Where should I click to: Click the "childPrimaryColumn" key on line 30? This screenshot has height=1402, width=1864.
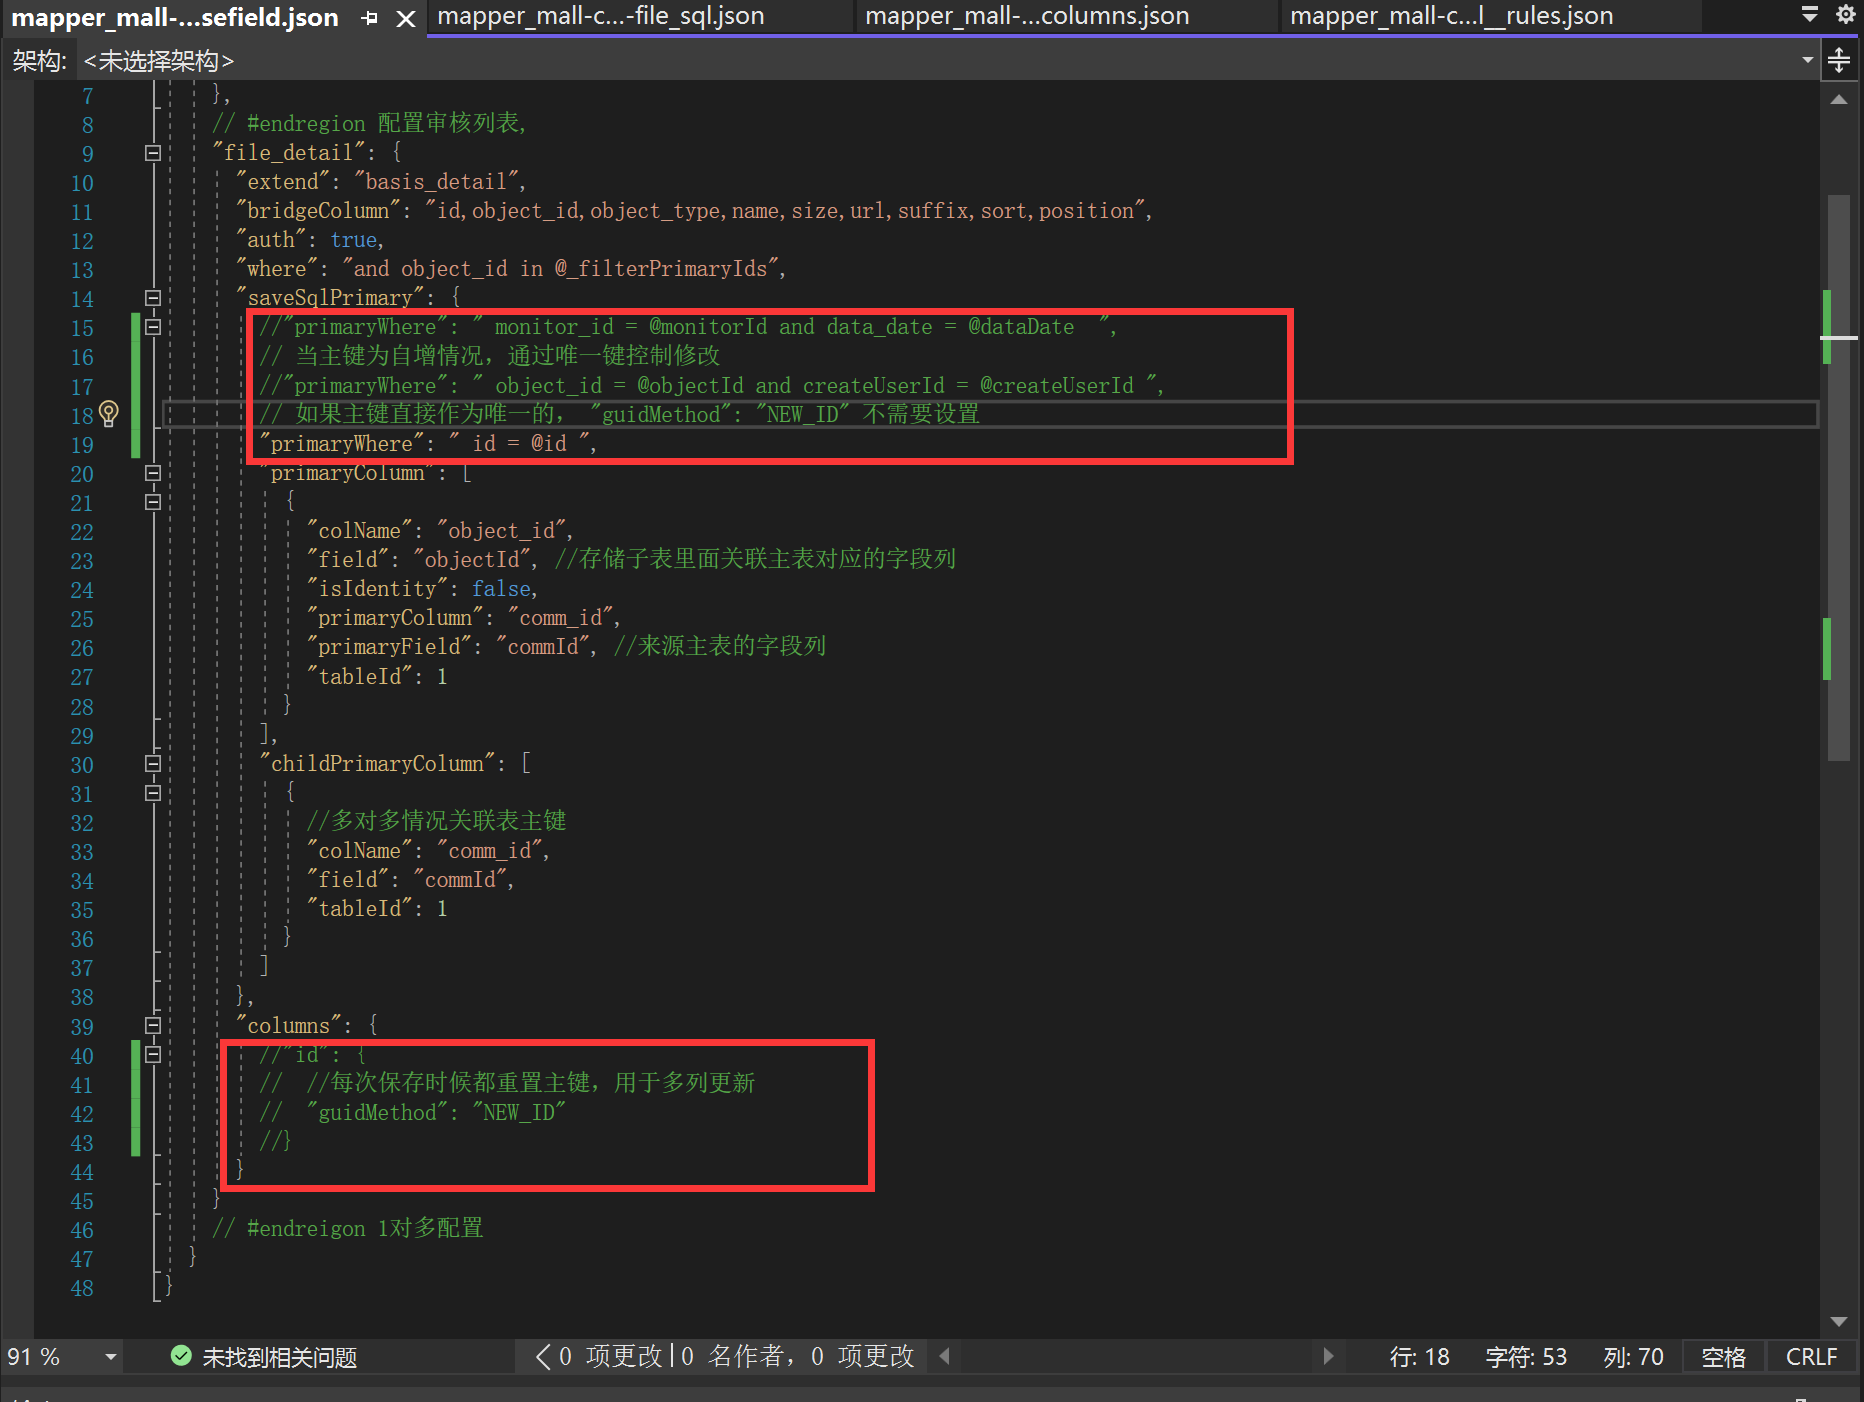click(x=377, y=764)
